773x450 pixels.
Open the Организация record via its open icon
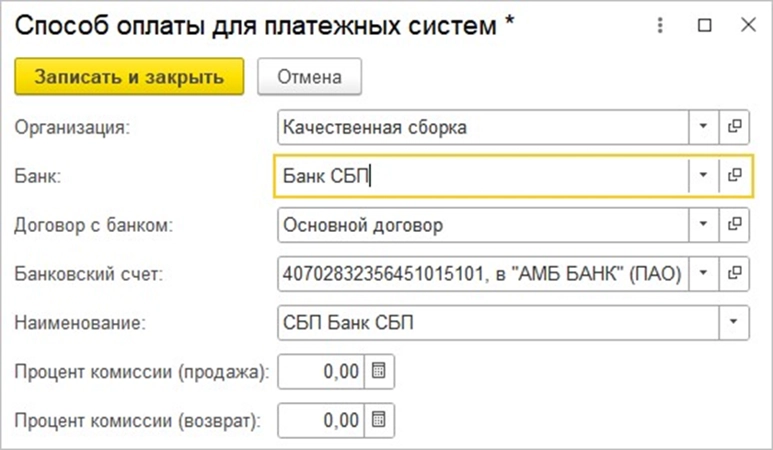[734, 127]
